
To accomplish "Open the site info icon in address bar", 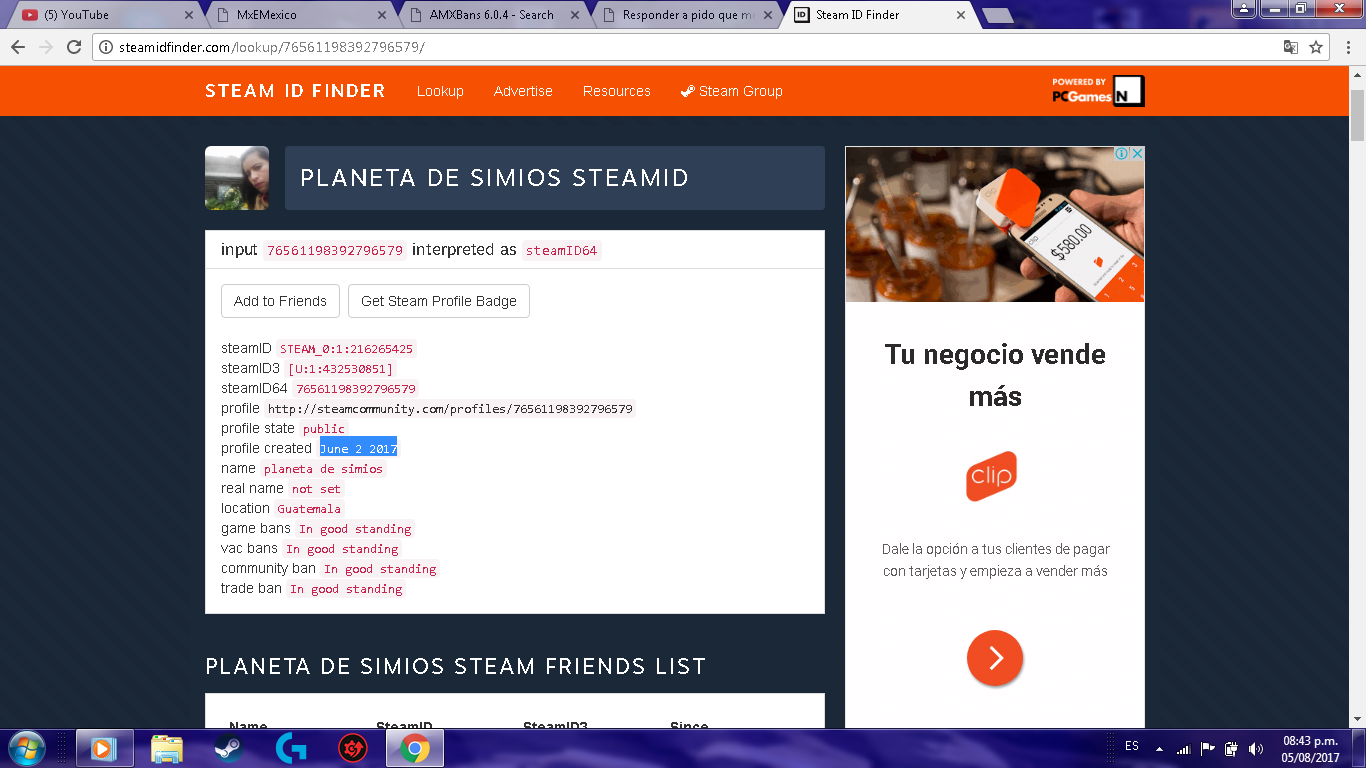I will tap(106, 47).
